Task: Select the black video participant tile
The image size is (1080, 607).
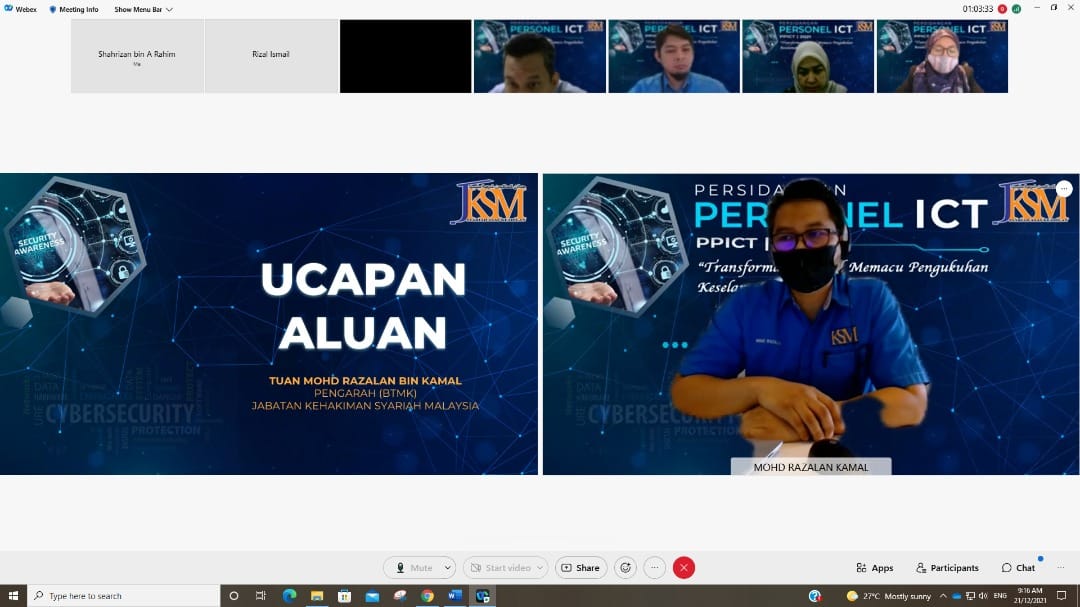Action: (405, 56)
